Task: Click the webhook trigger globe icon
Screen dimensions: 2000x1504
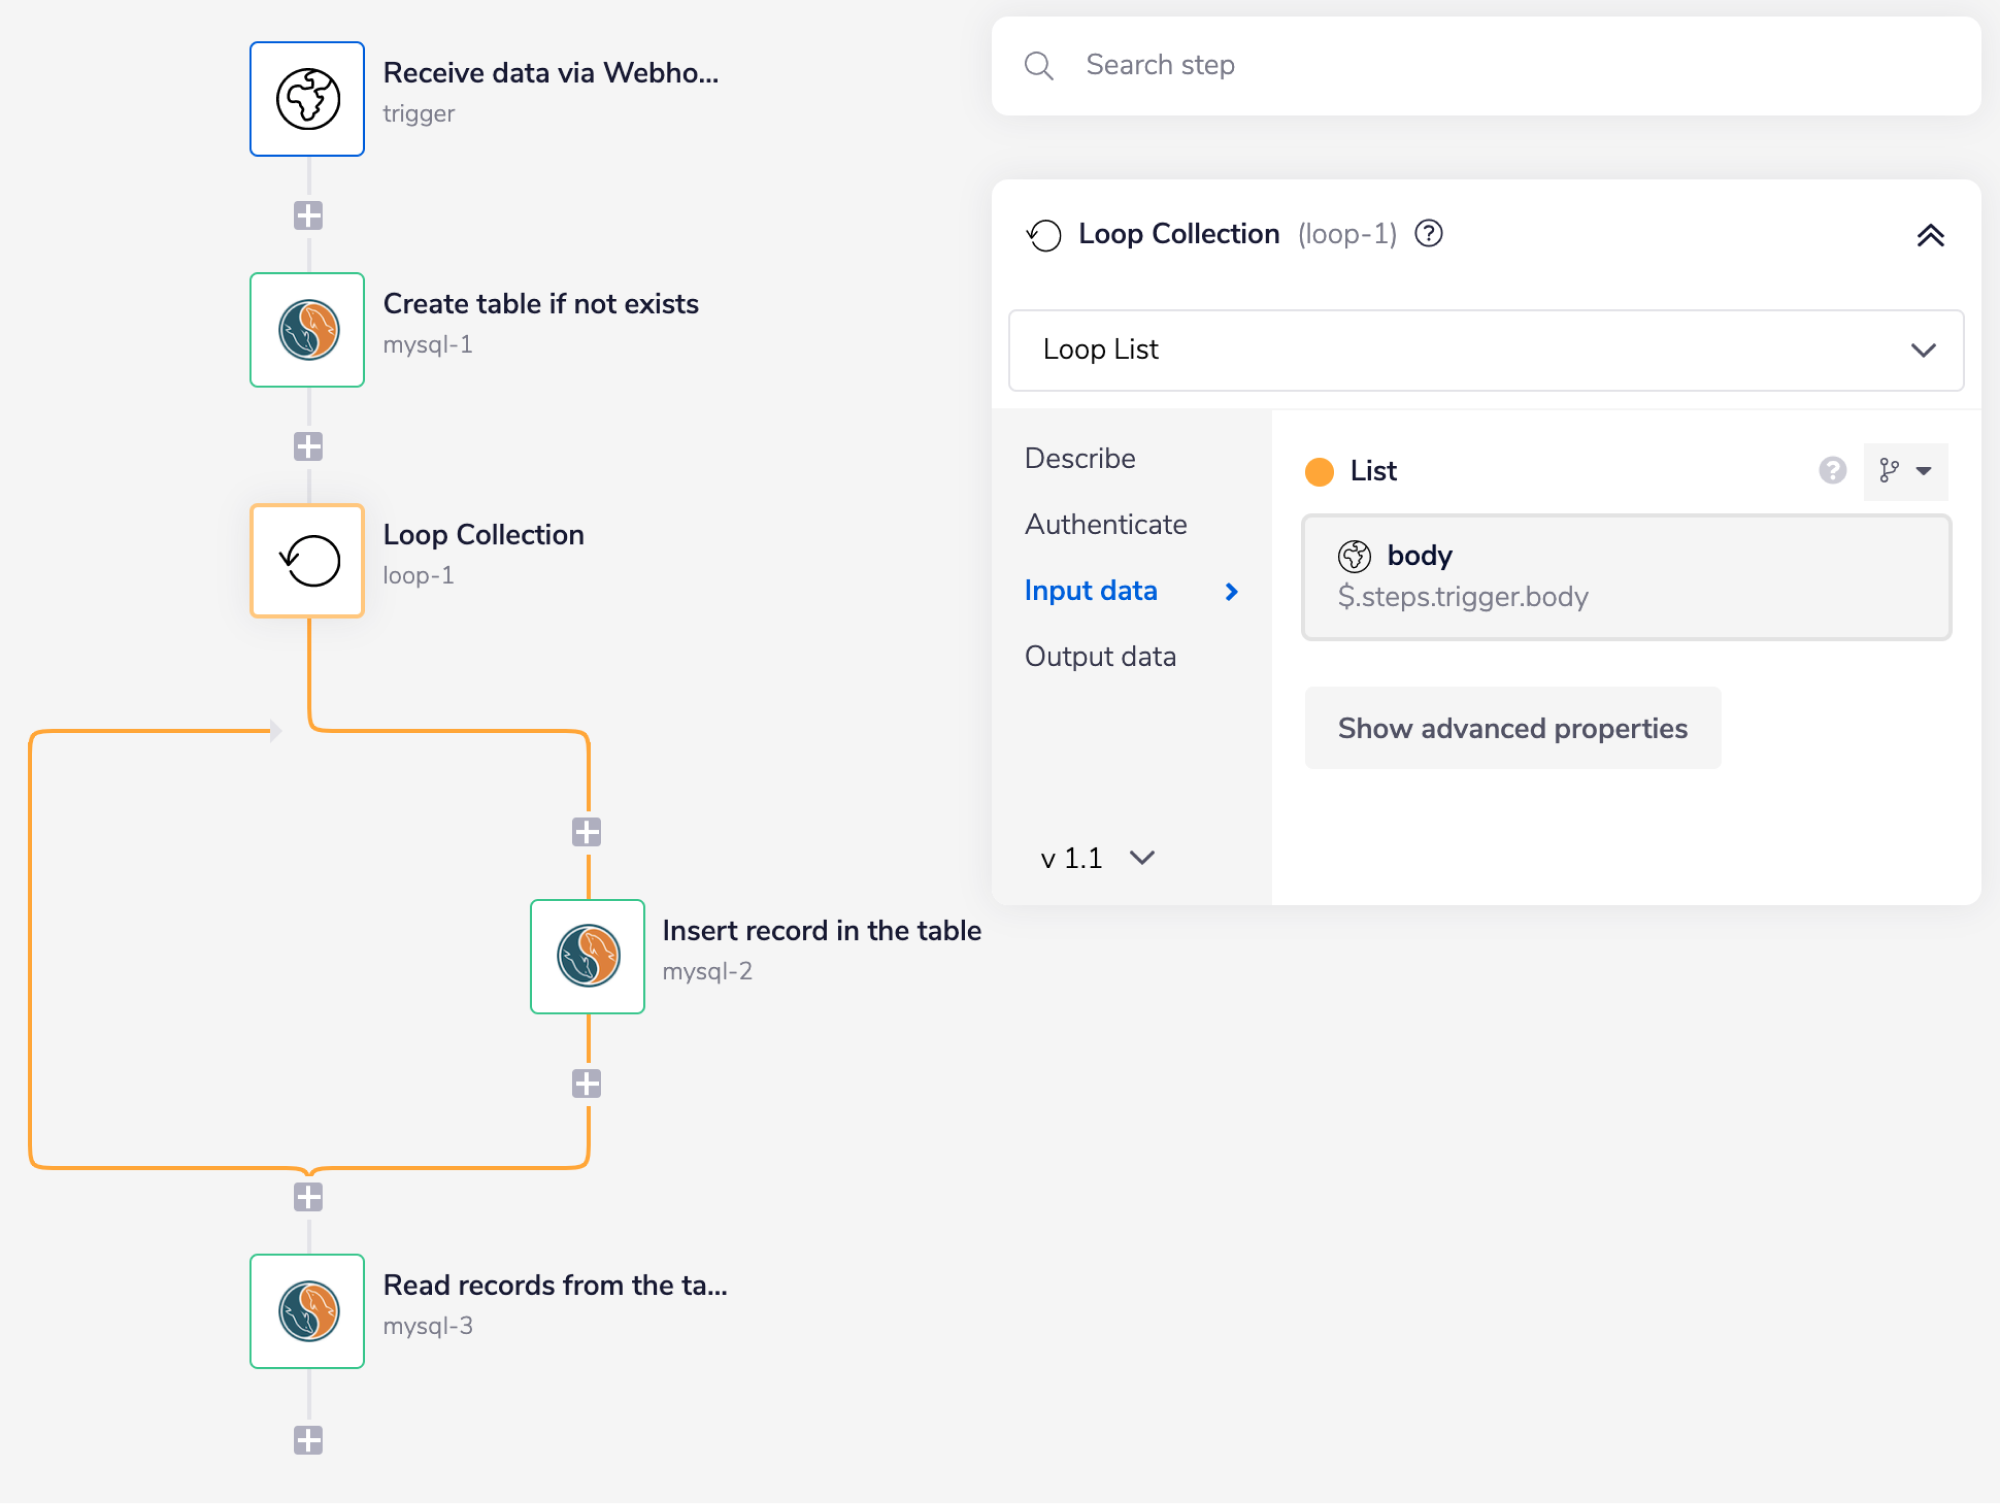Action: pos(307,99)
